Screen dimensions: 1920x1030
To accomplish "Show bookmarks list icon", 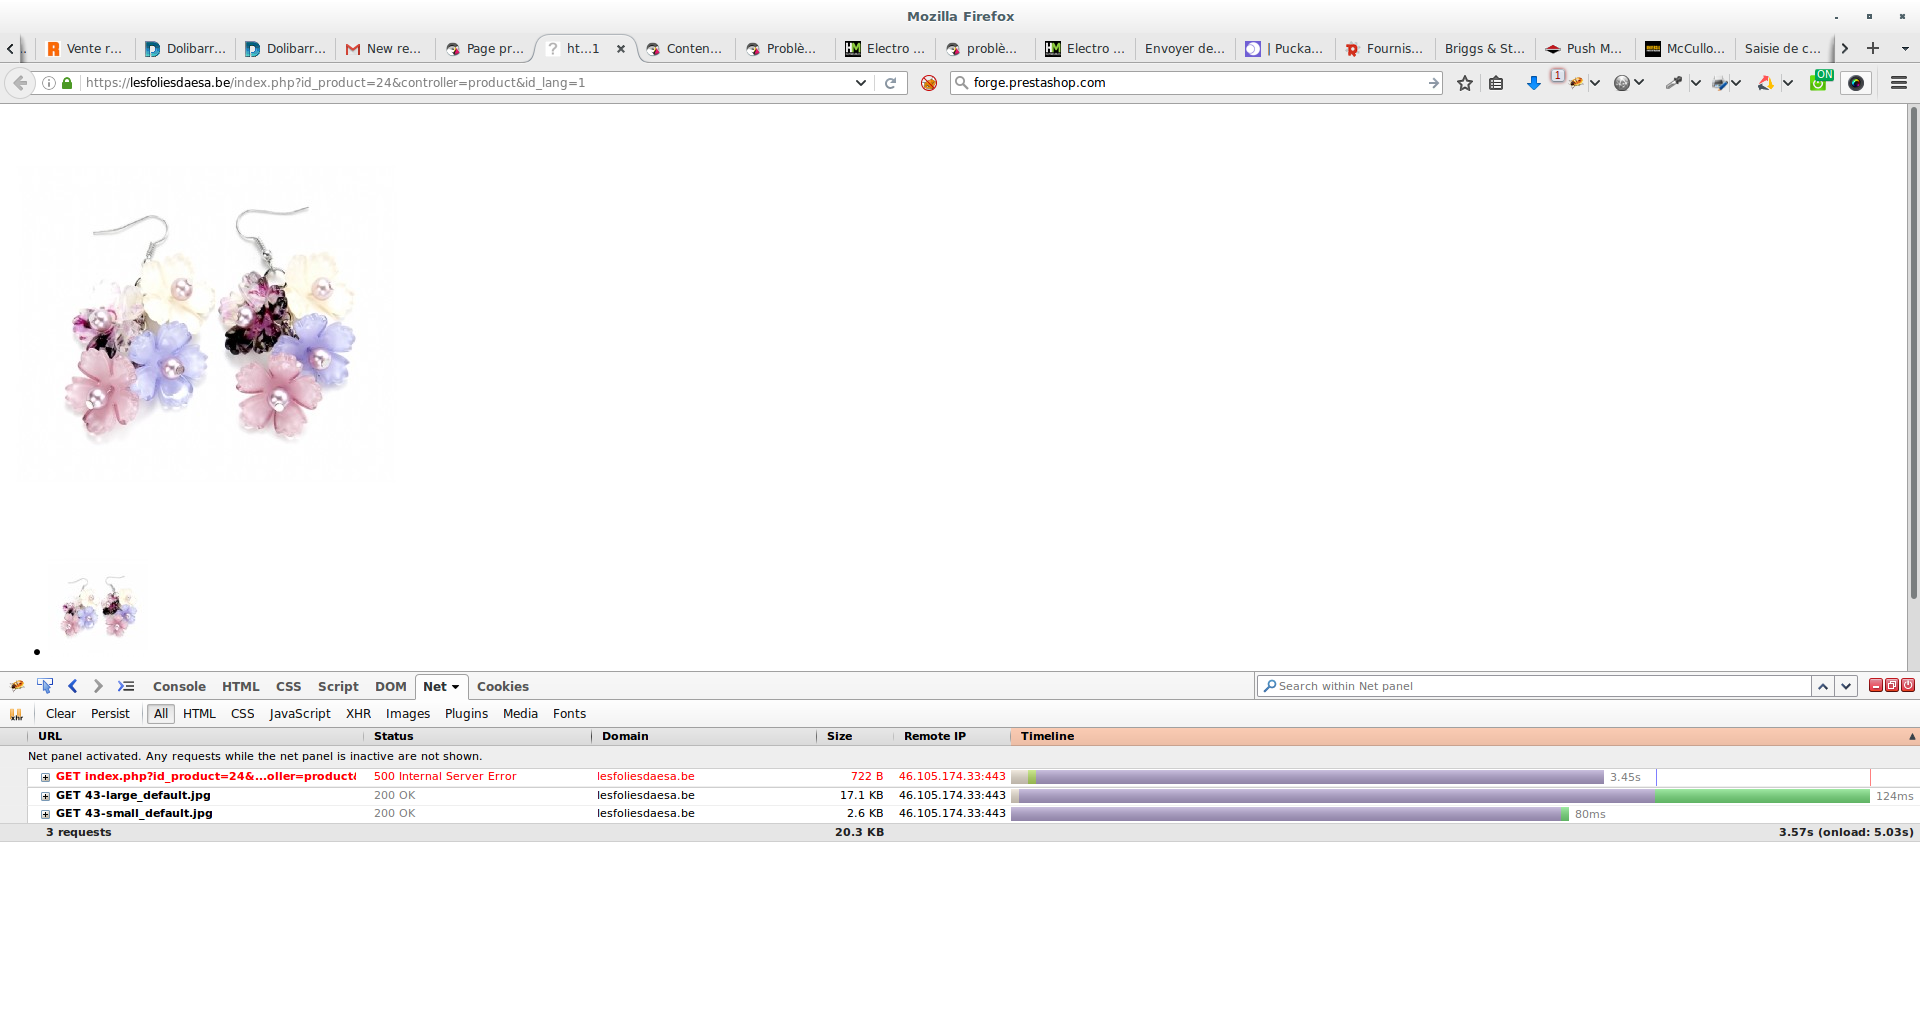I will [x=1496, y=83].
